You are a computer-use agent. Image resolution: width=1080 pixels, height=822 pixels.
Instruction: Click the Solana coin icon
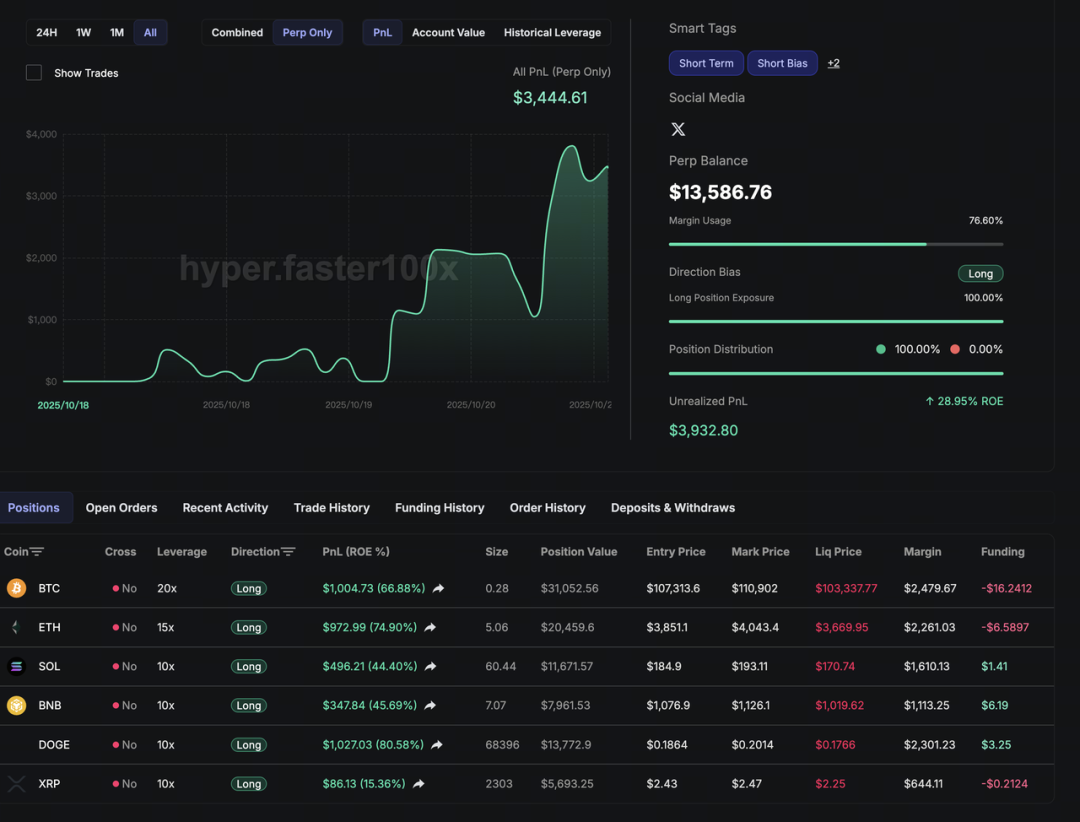pos(16,666)
